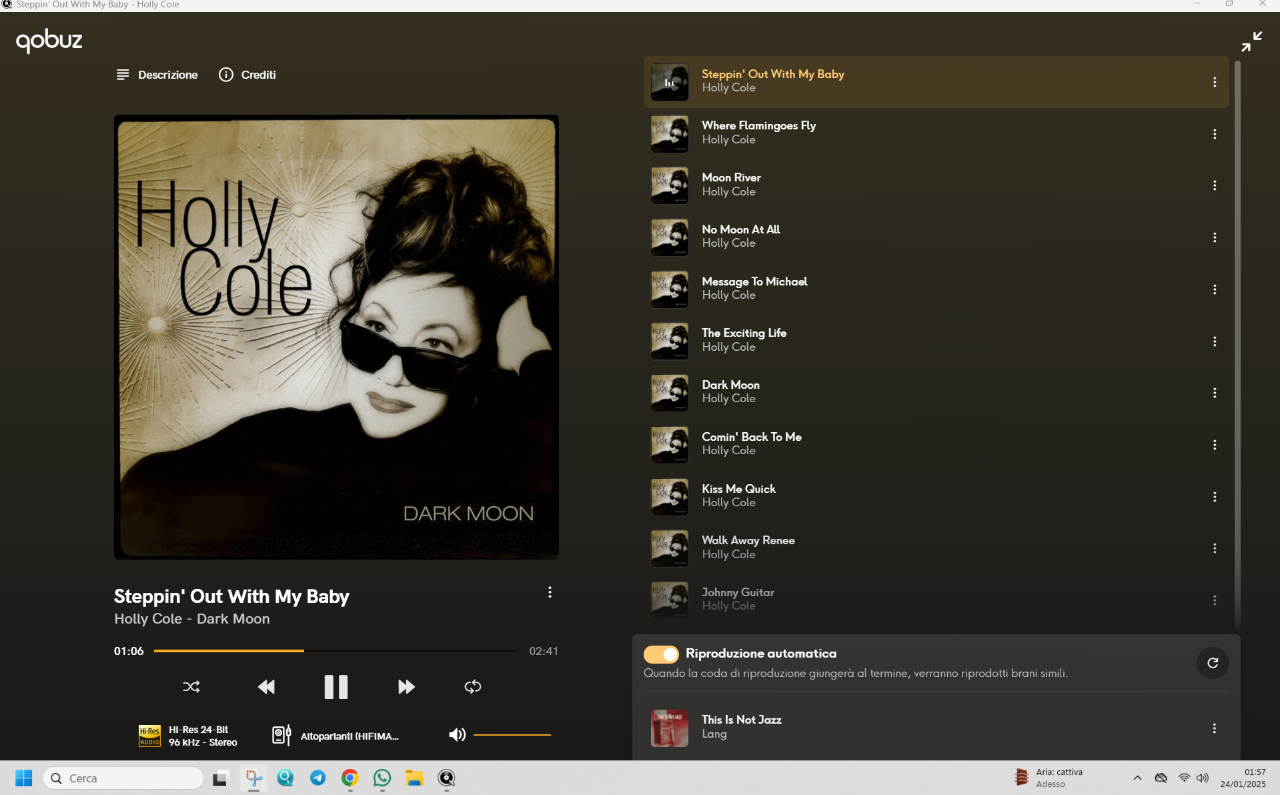Click the now-playing thumbnail in the queue
The width and height of the screenshot is (1280, 795).
click(670, 82)
